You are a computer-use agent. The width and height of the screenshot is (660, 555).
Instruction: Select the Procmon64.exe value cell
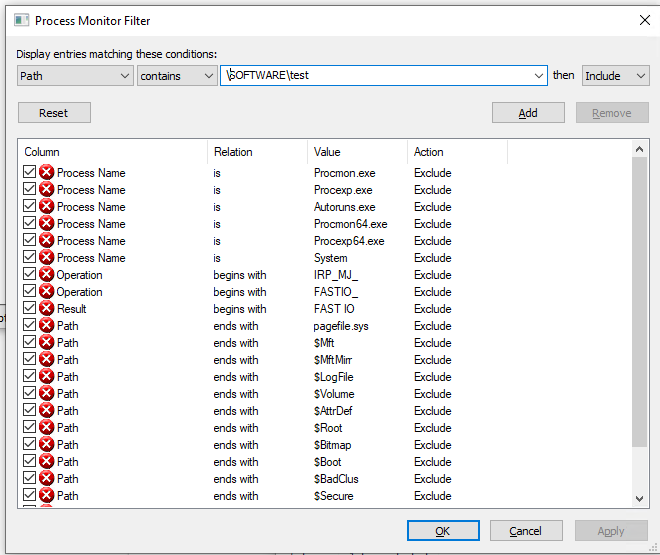[x=351, y=224]
